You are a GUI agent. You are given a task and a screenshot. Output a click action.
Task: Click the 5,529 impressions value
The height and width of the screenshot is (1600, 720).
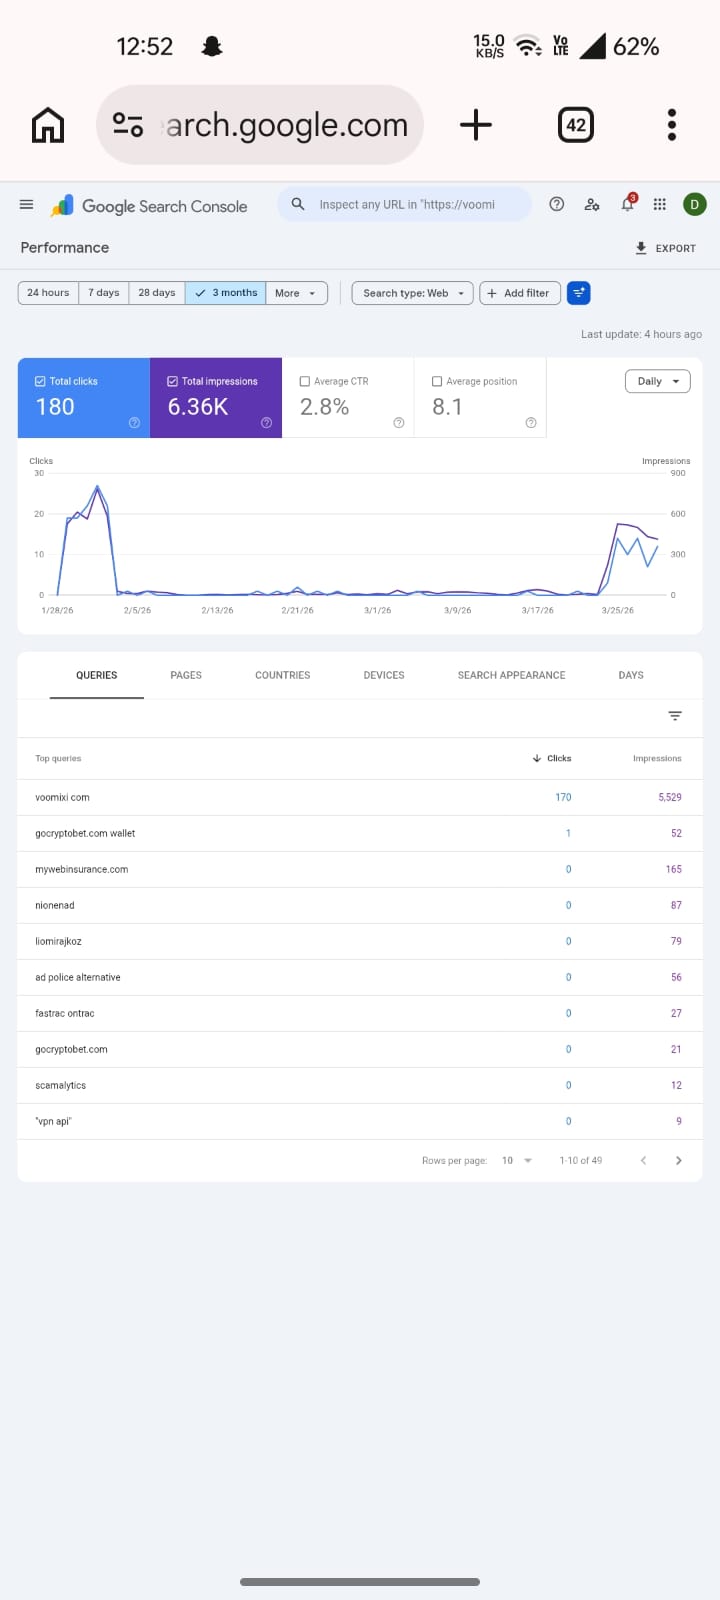670,797
